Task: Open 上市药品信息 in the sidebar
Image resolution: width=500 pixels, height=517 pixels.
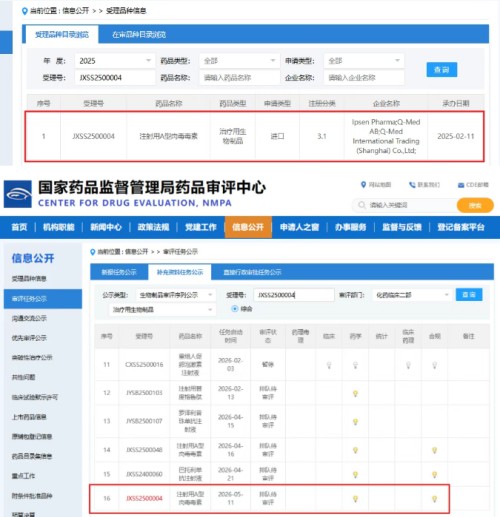Action: [x=29, y=417]
